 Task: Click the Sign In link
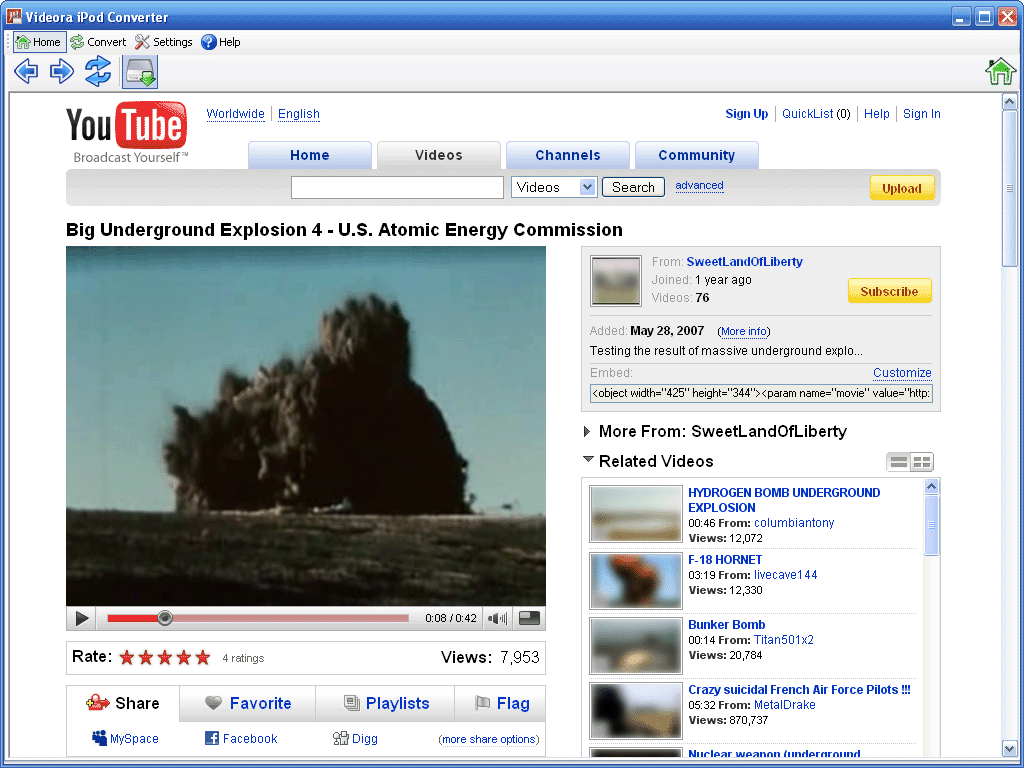point(921,114)
